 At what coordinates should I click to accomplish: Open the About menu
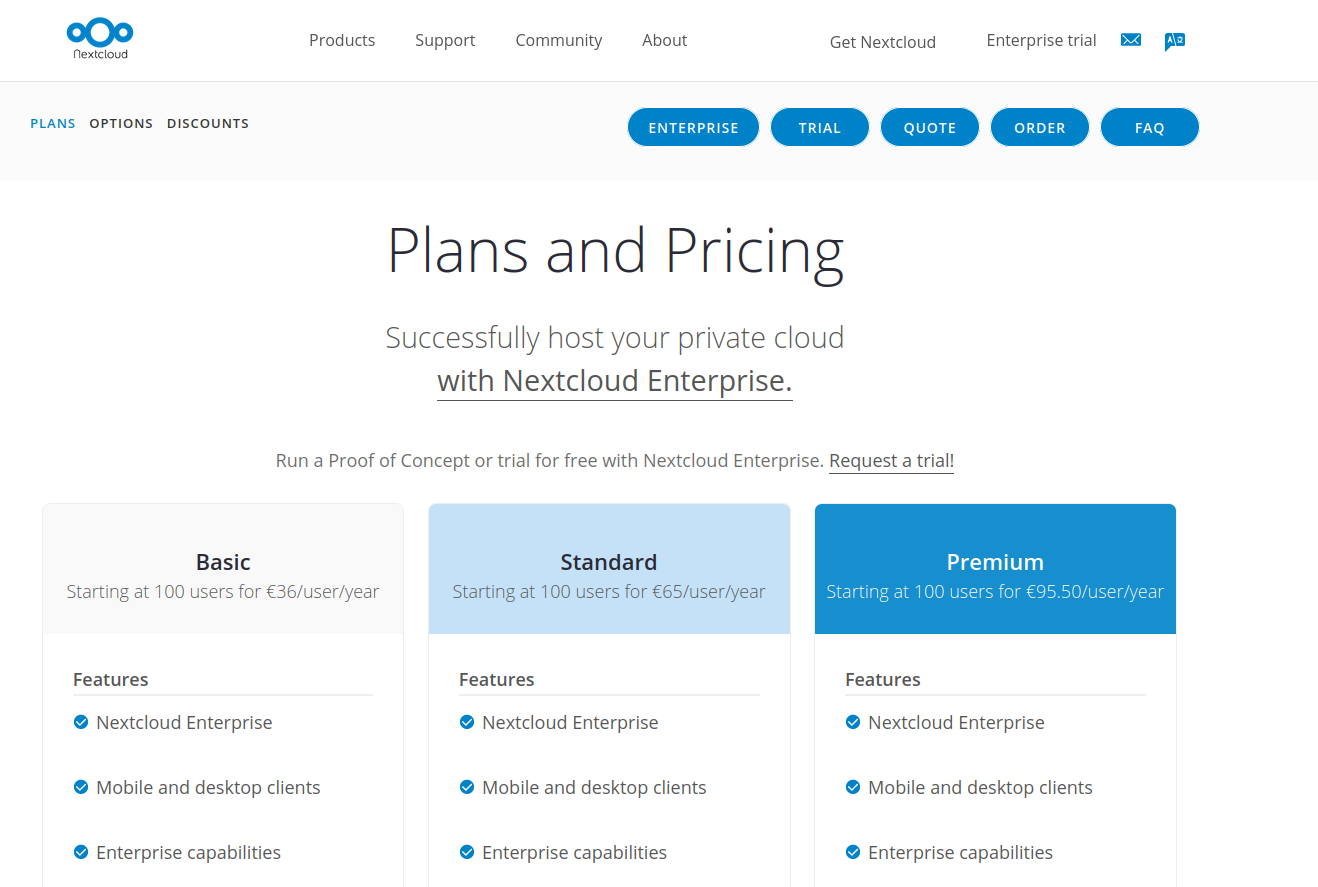point(664,40)
